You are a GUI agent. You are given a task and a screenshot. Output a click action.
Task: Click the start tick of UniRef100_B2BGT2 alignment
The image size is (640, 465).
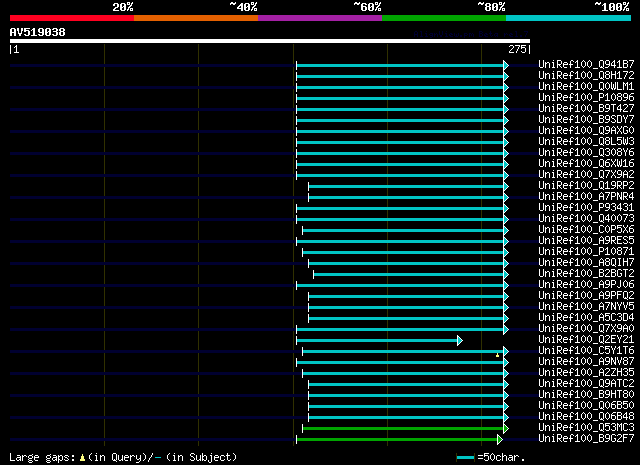click(313, 274)
